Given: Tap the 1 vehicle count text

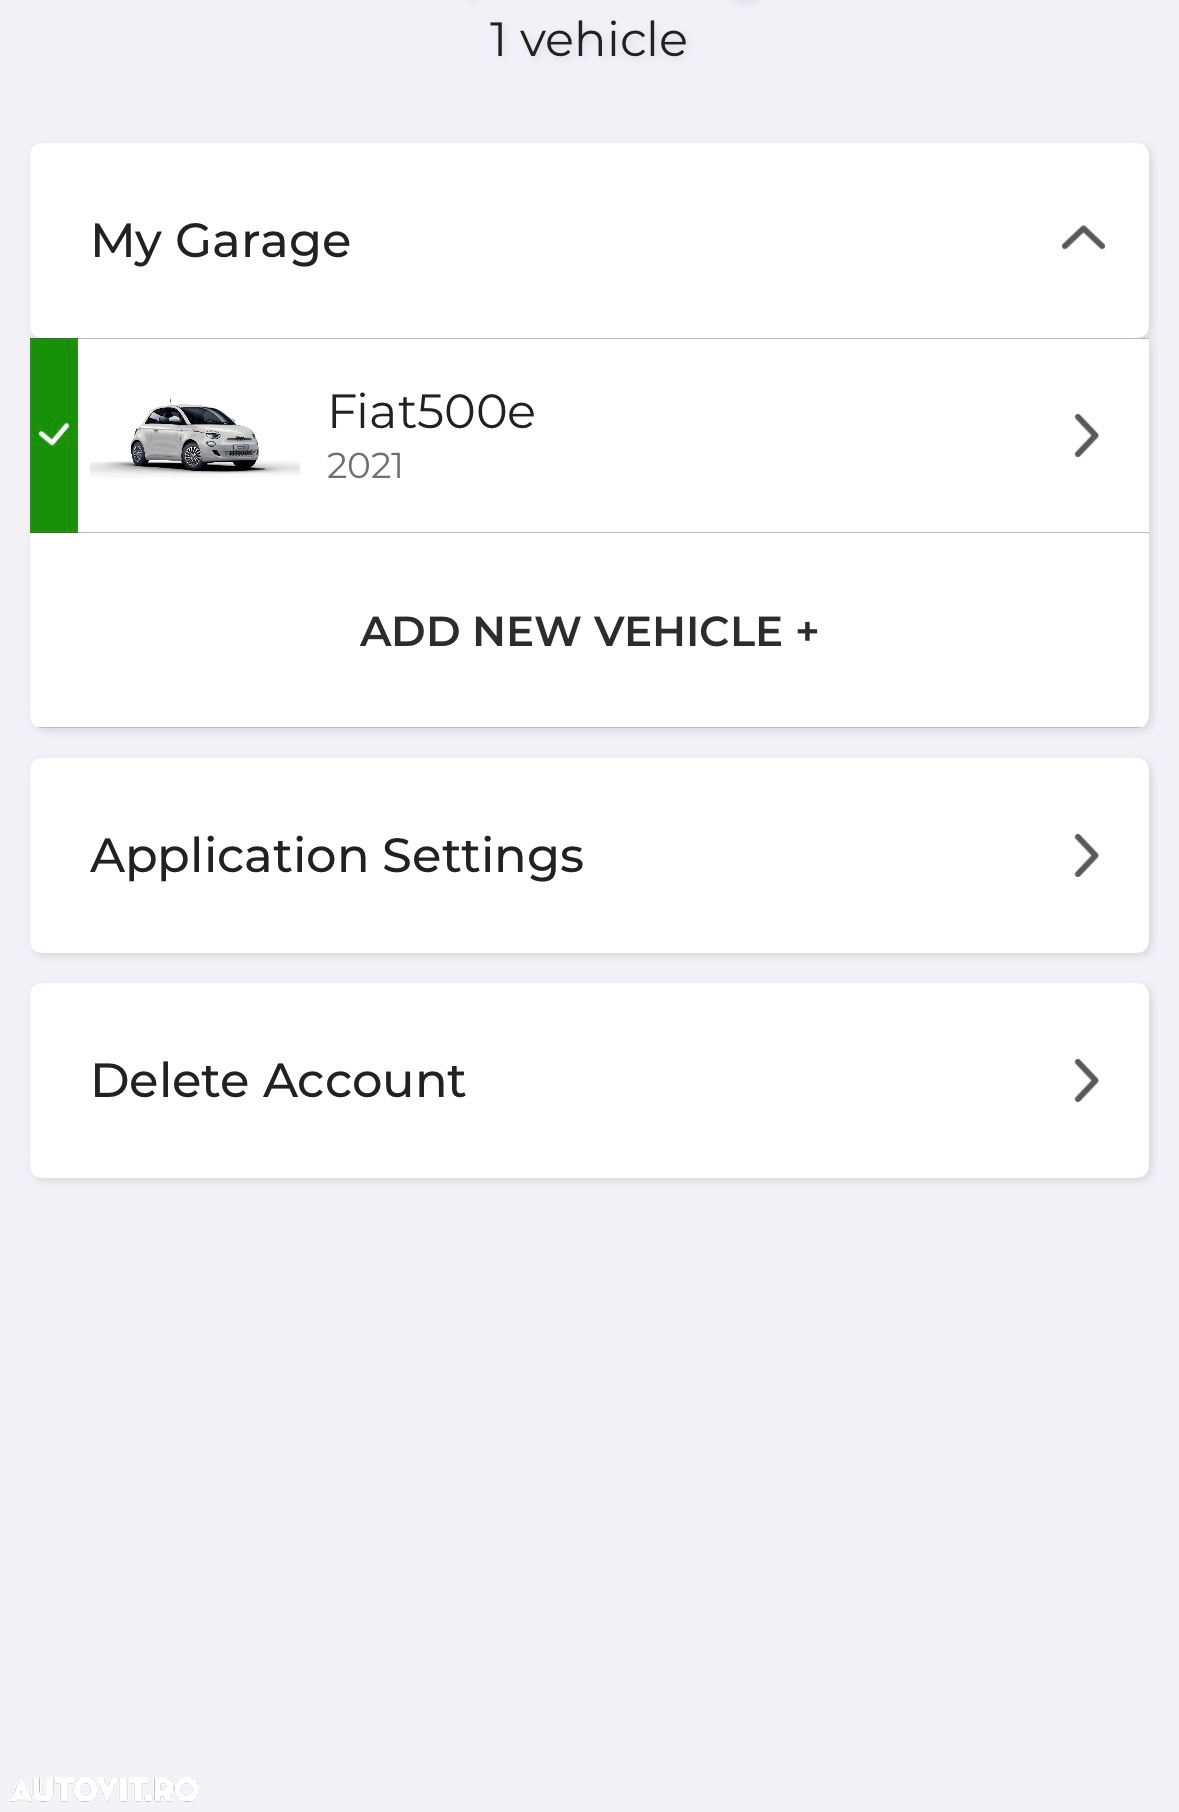Looking at the screenshot, I should pos(588,40).
